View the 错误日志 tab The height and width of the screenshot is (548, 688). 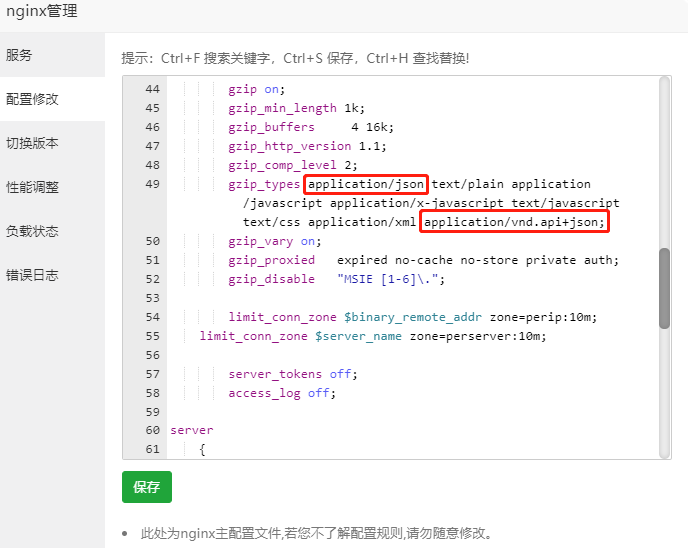point(33,275)
